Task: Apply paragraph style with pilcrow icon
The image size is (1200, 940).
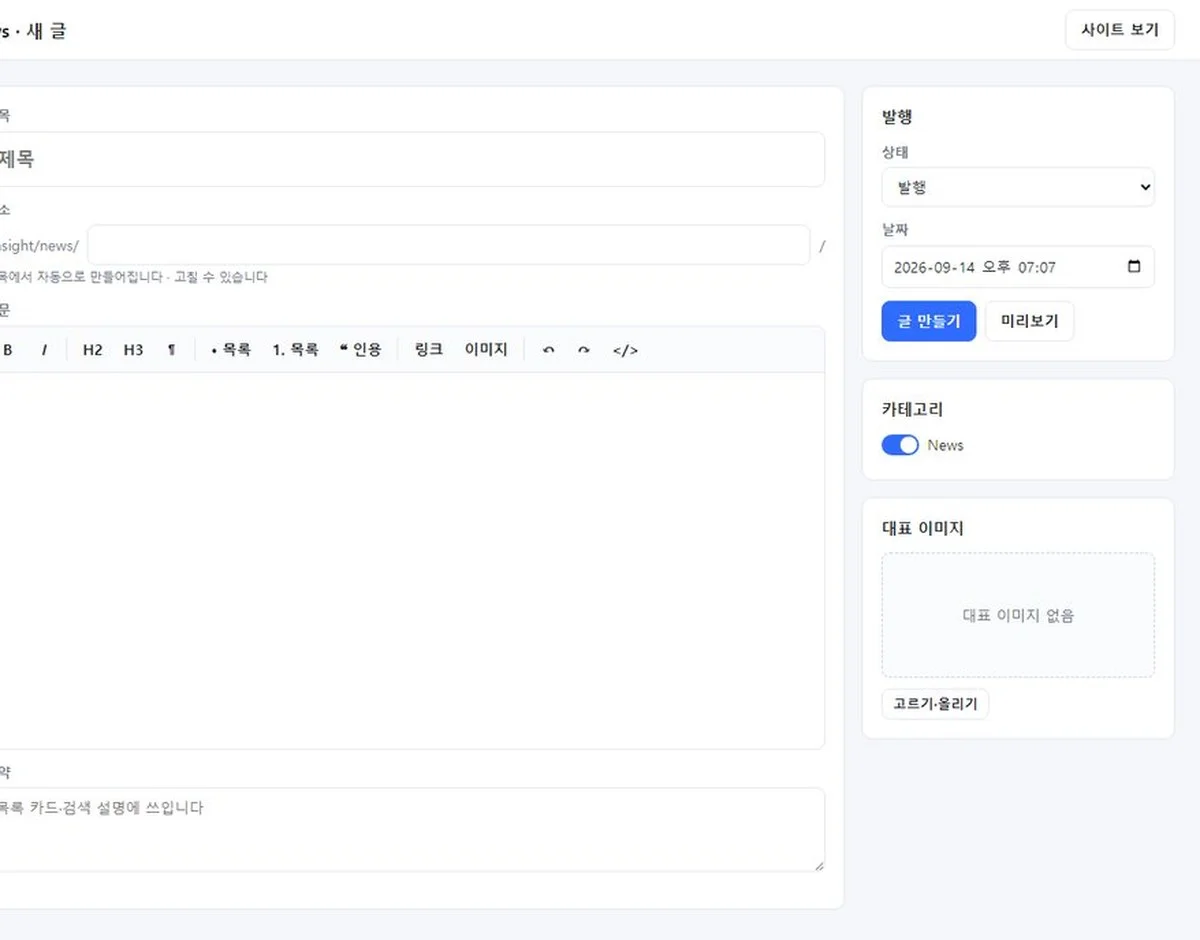Action: click(x=171, y=350)
